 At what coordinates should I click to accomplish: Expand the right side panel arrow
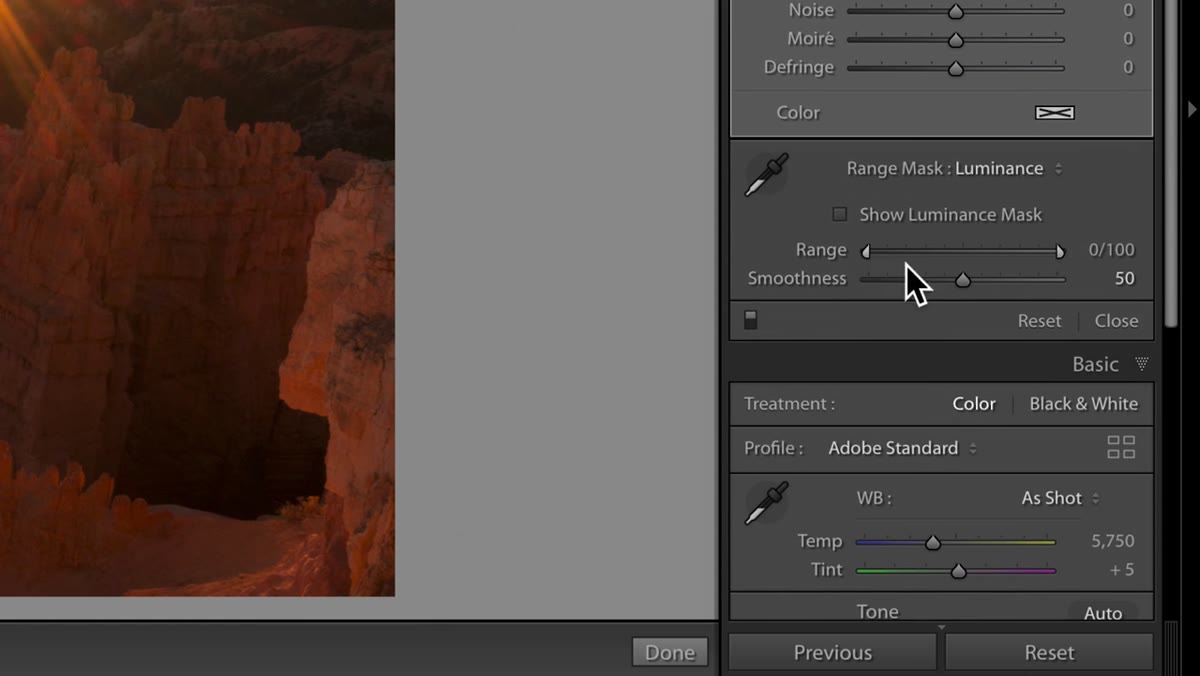(x=1192, y=110)
